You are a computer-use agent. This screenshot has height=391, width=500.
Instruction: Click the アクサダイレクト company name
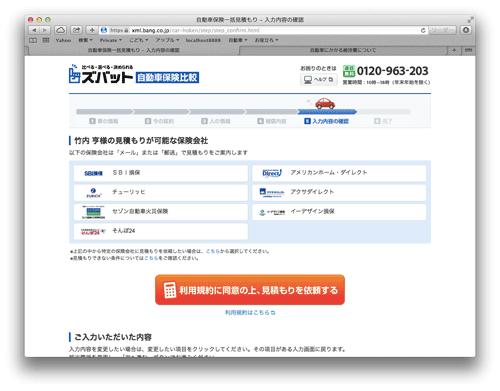click(312, 192)
